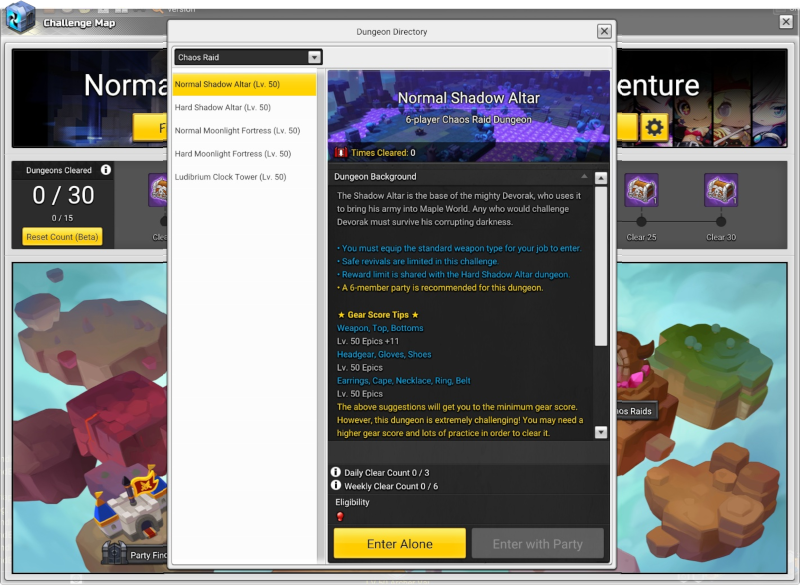Click the '0 / 30' dungeons counter
The height and width of the screenshot is (585, 800).
pyautogui.click(x=63, y=195)
